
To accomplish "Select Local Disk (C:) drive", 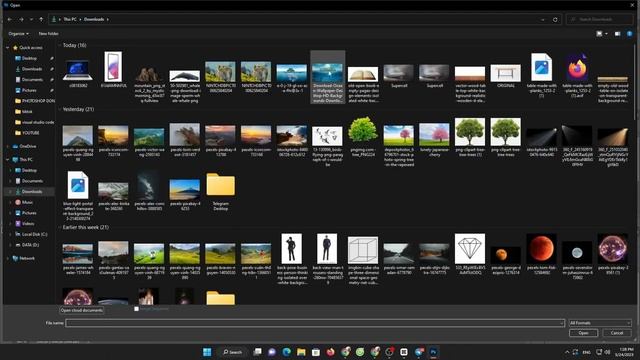I will pyautogui.click(x=31, y=234).
